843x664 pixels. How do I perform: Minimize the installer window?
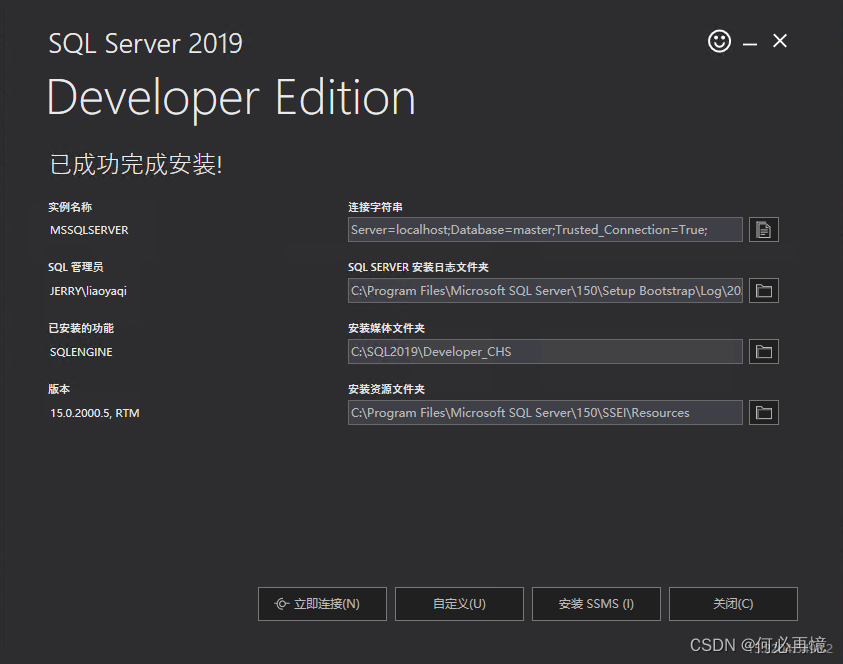tap(750, 42)
